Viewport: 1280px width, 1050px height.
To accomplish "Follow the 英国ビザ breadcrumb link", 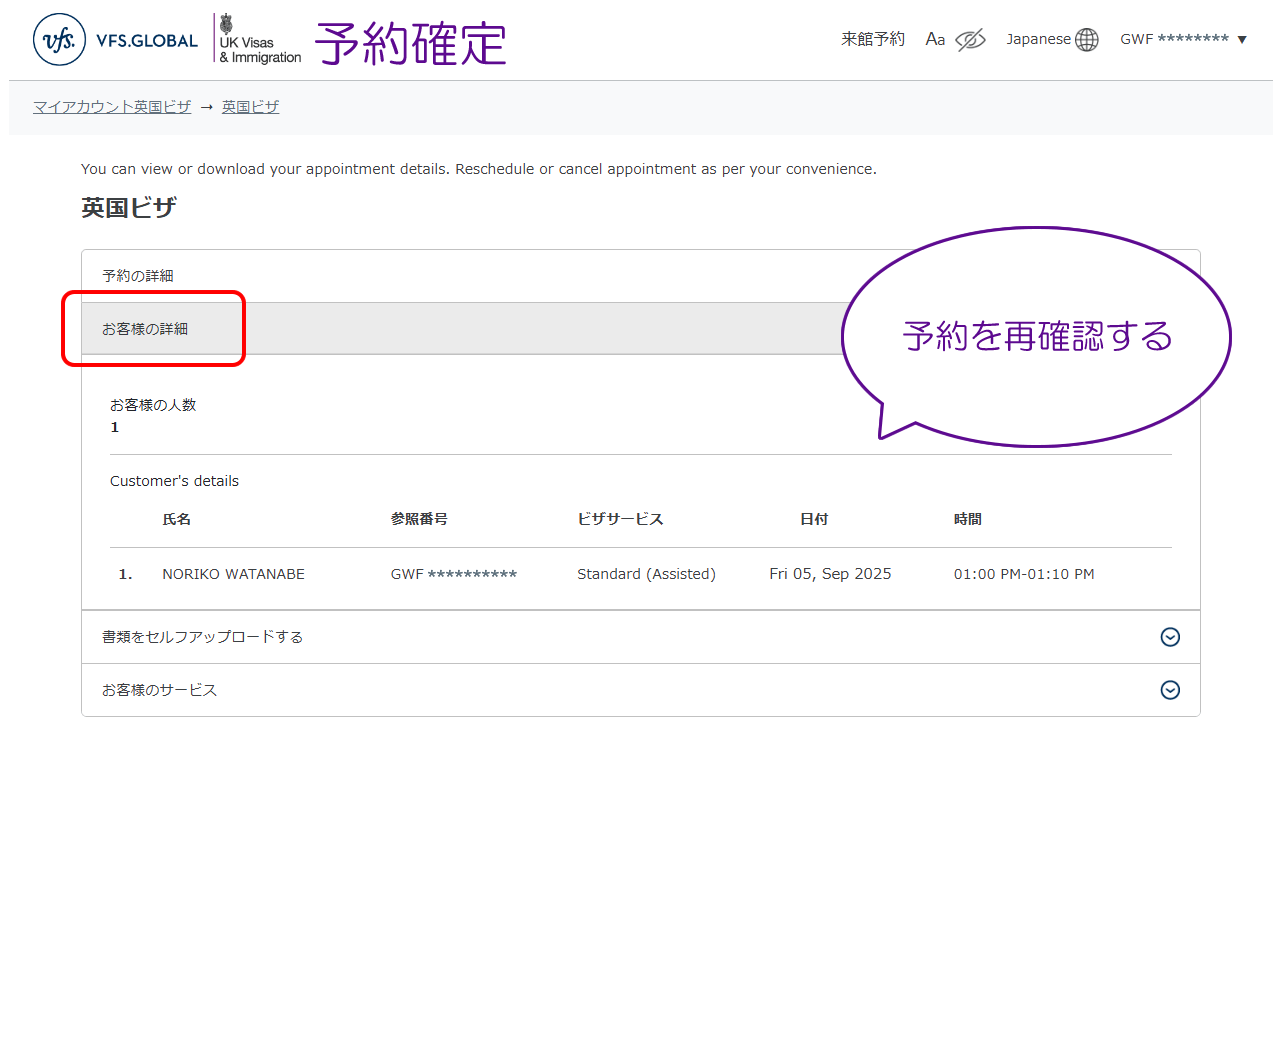I will point(250,107).
